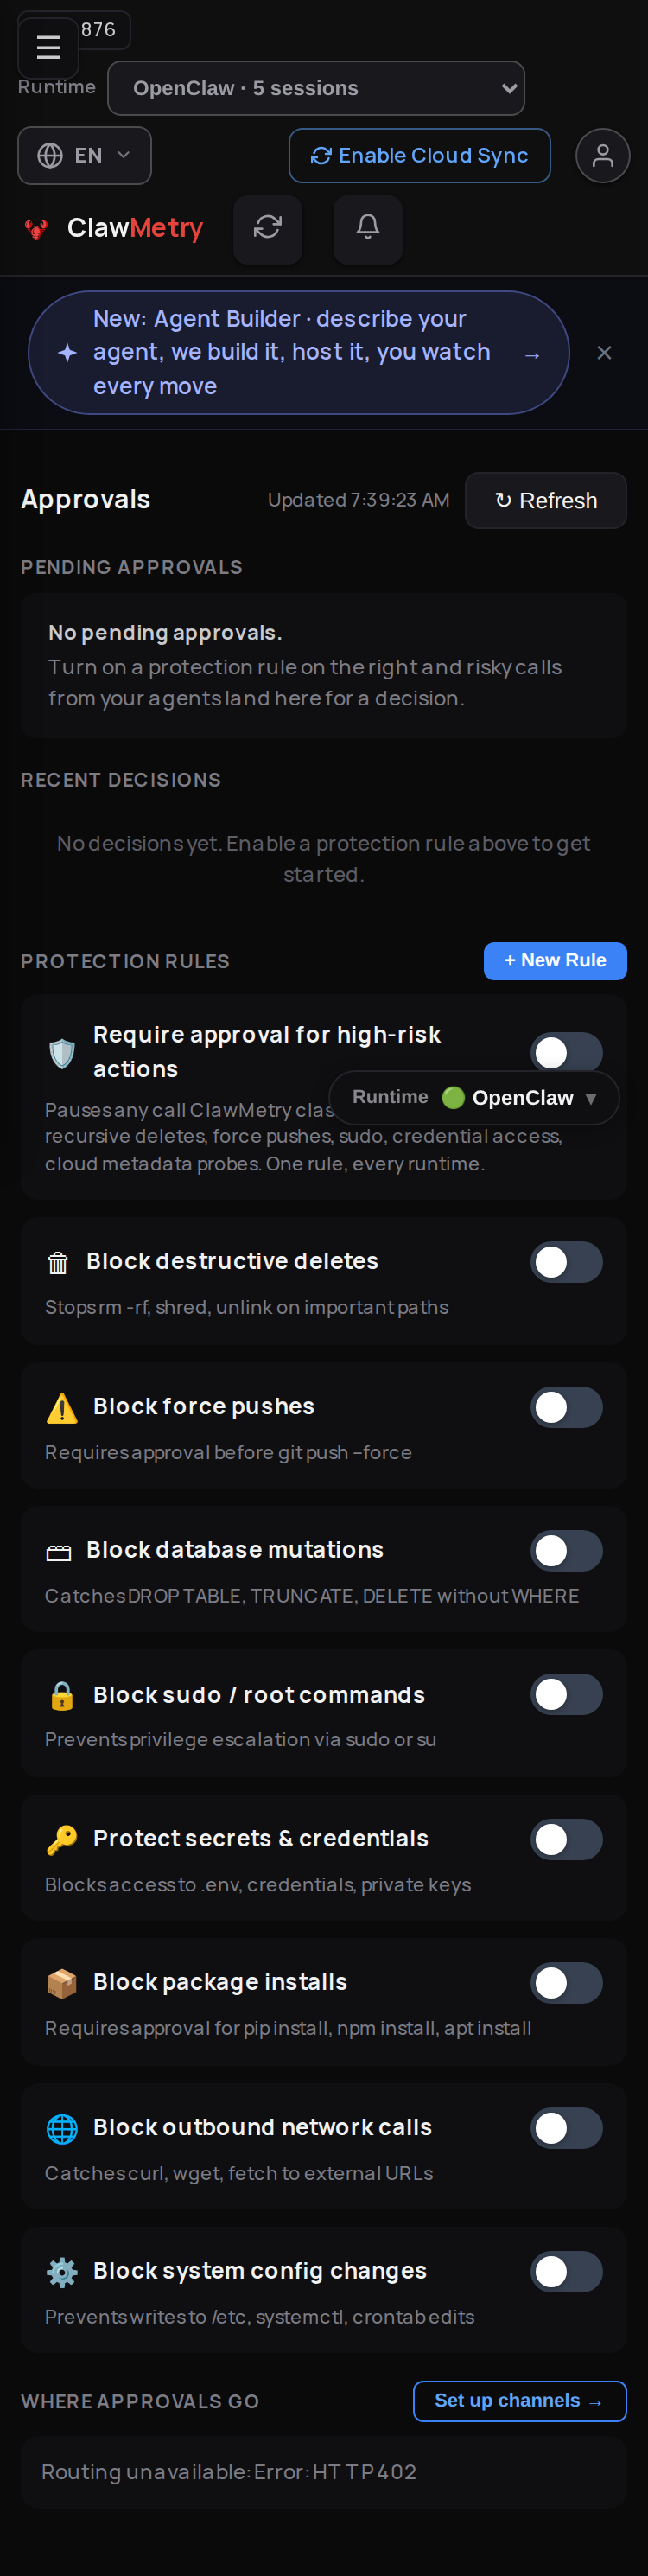Image resolution: width=648 pixels, height=2576 pixels.
Task: Expand the EN language selector
Action: click(85, 156)
